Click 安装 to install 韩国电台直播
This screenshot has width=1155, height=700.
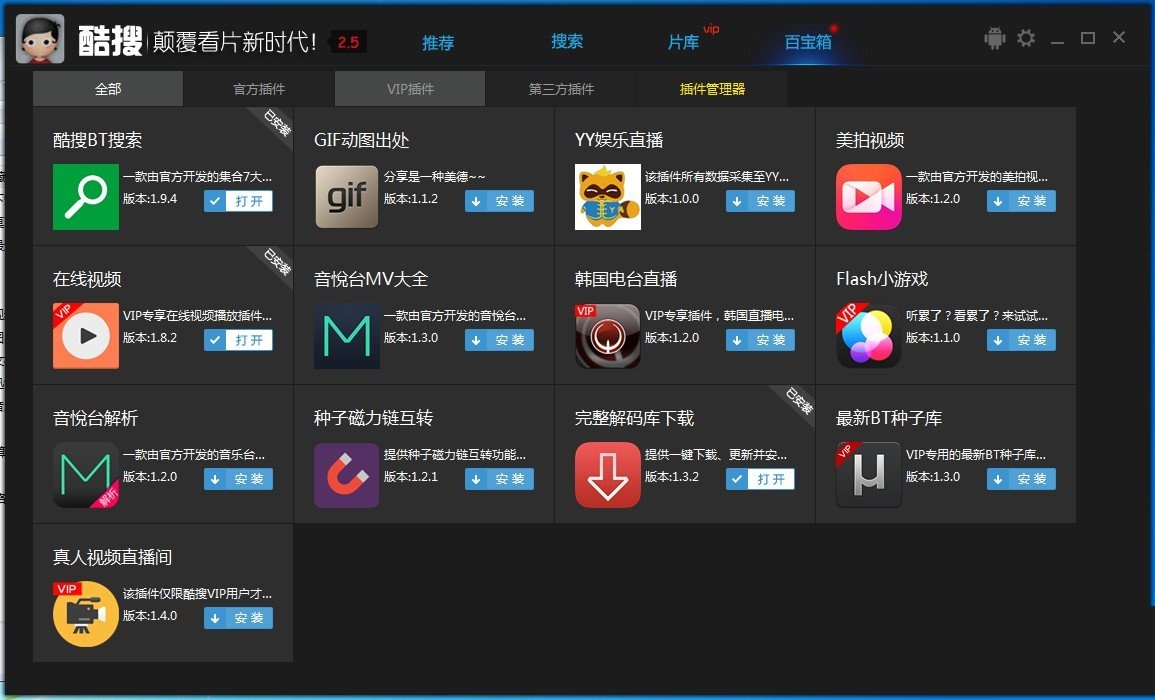[x=760, y=340]
